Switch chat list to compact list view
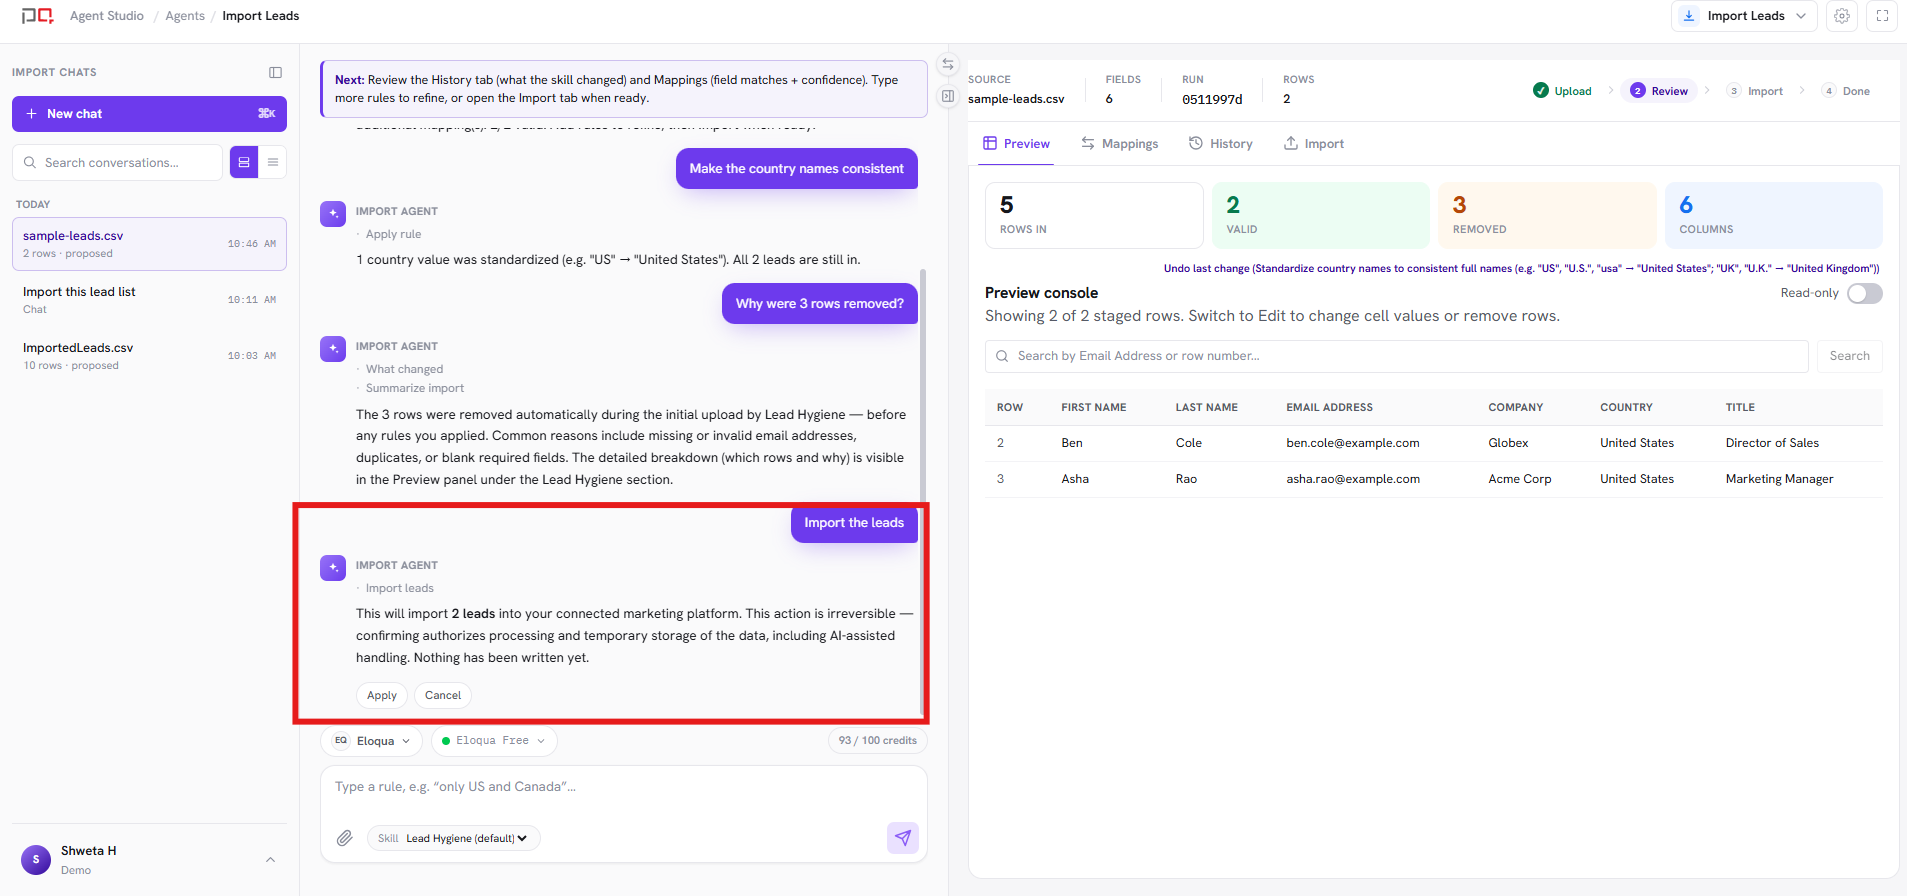Viewport: 1907px width, 896px height. tap(273, 162)
